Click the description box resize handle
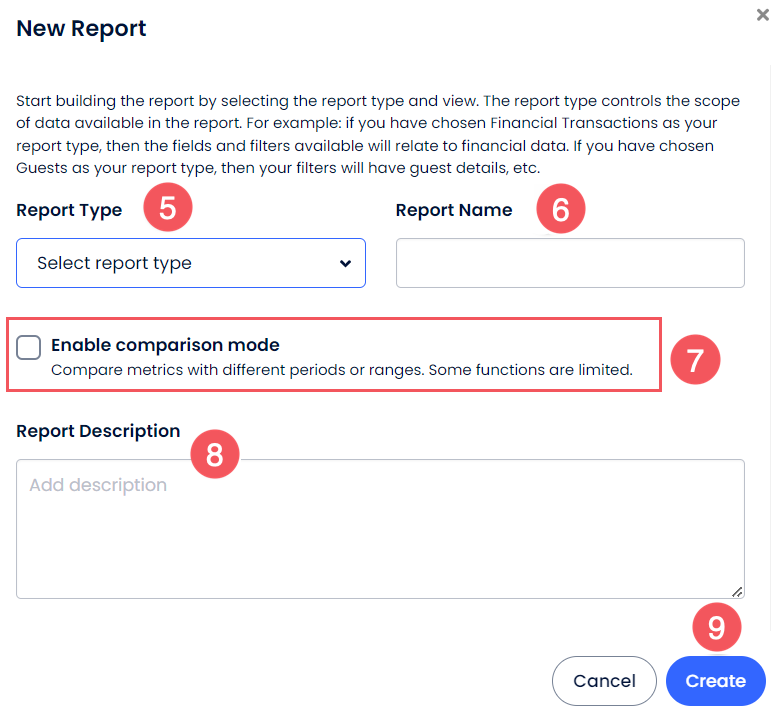This screenshot has height=719, width=771. click(737, 591)
